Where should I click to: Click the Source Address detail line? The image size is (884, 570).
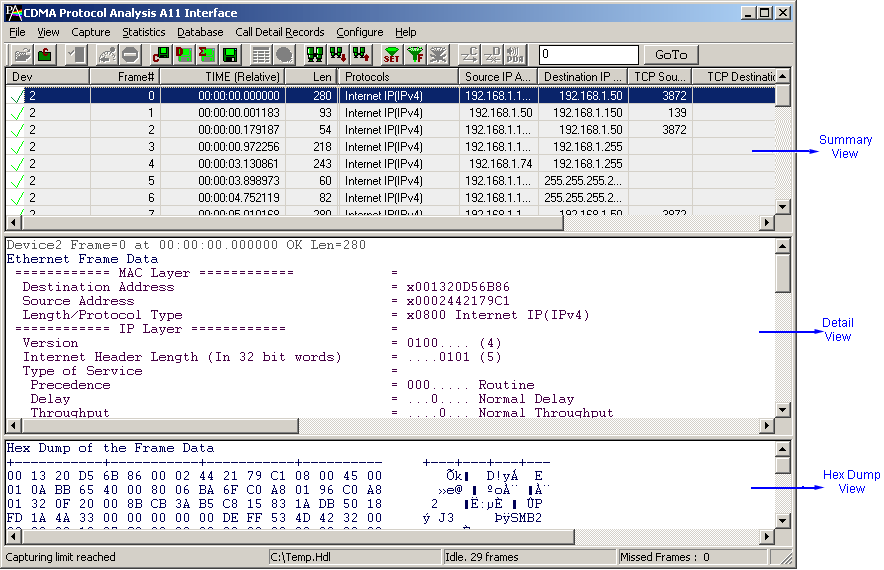[x=266, y=301]
